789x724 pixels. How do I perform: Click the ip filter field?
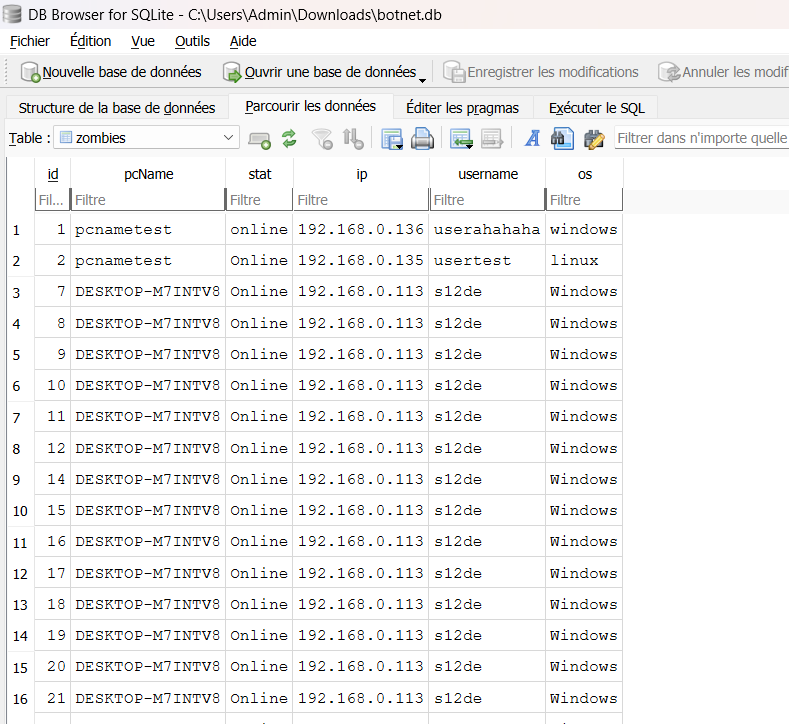point(361,200)
